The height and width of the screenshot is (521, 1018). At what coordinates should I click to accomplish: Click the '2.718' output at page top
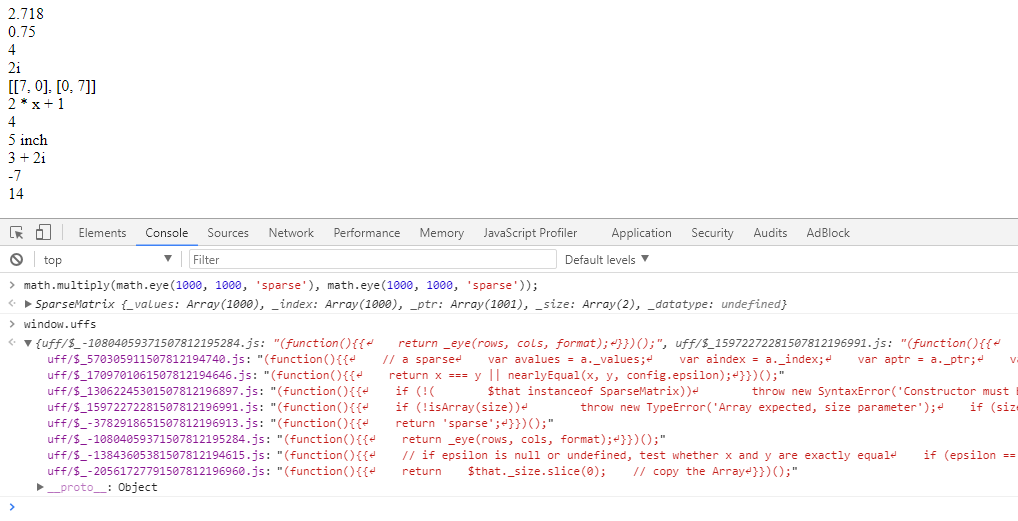pos(26,13)
